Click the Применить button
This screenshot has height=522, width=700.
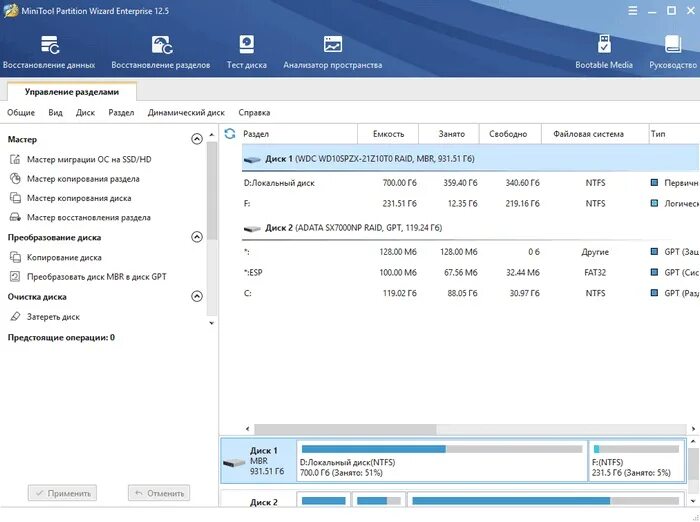coord(62,493)
